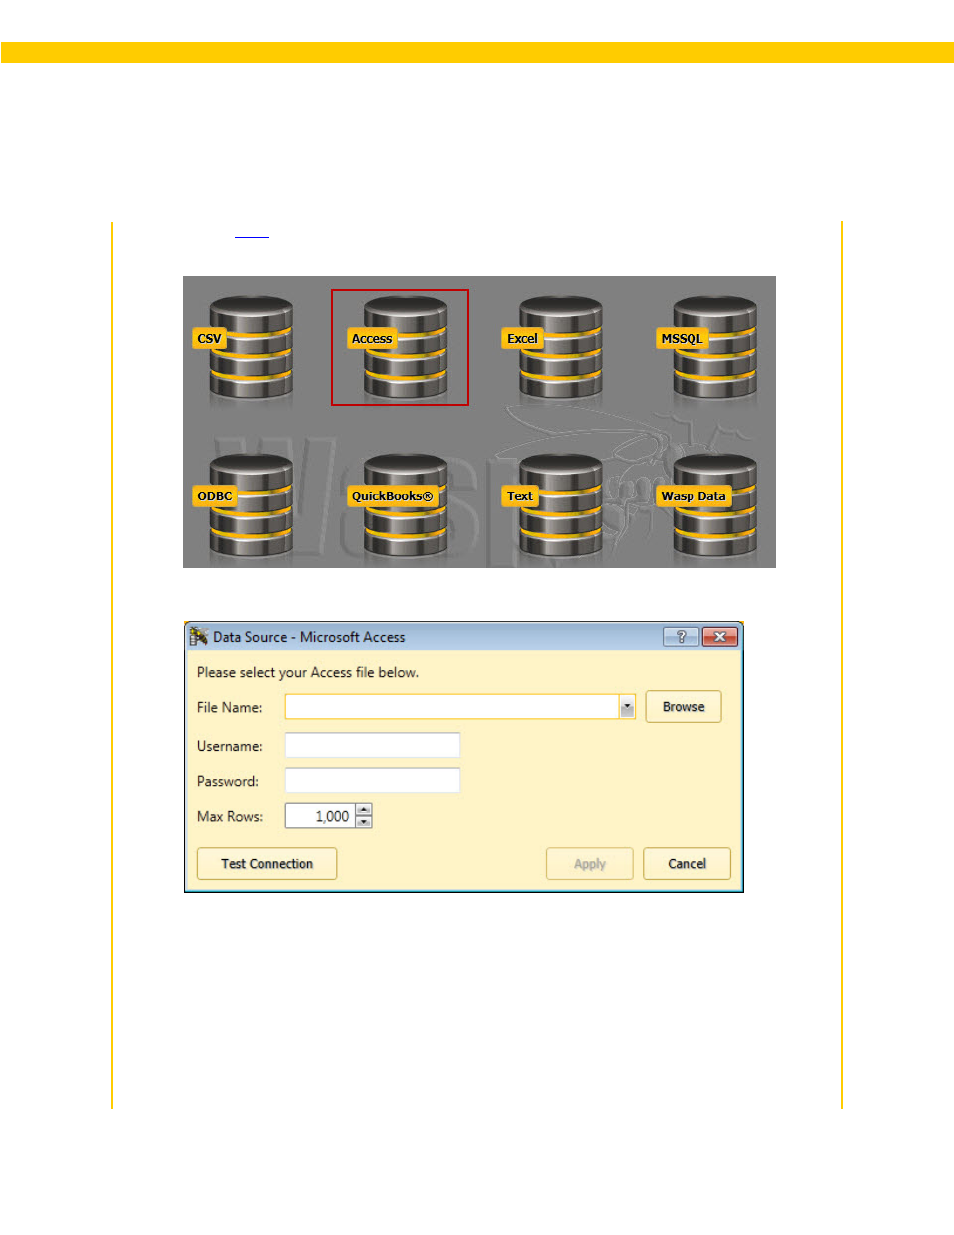Screen dimensions: 954x1235
Task: Click 'Please select your Access file below.' text
Action: [x=308, y=672]
